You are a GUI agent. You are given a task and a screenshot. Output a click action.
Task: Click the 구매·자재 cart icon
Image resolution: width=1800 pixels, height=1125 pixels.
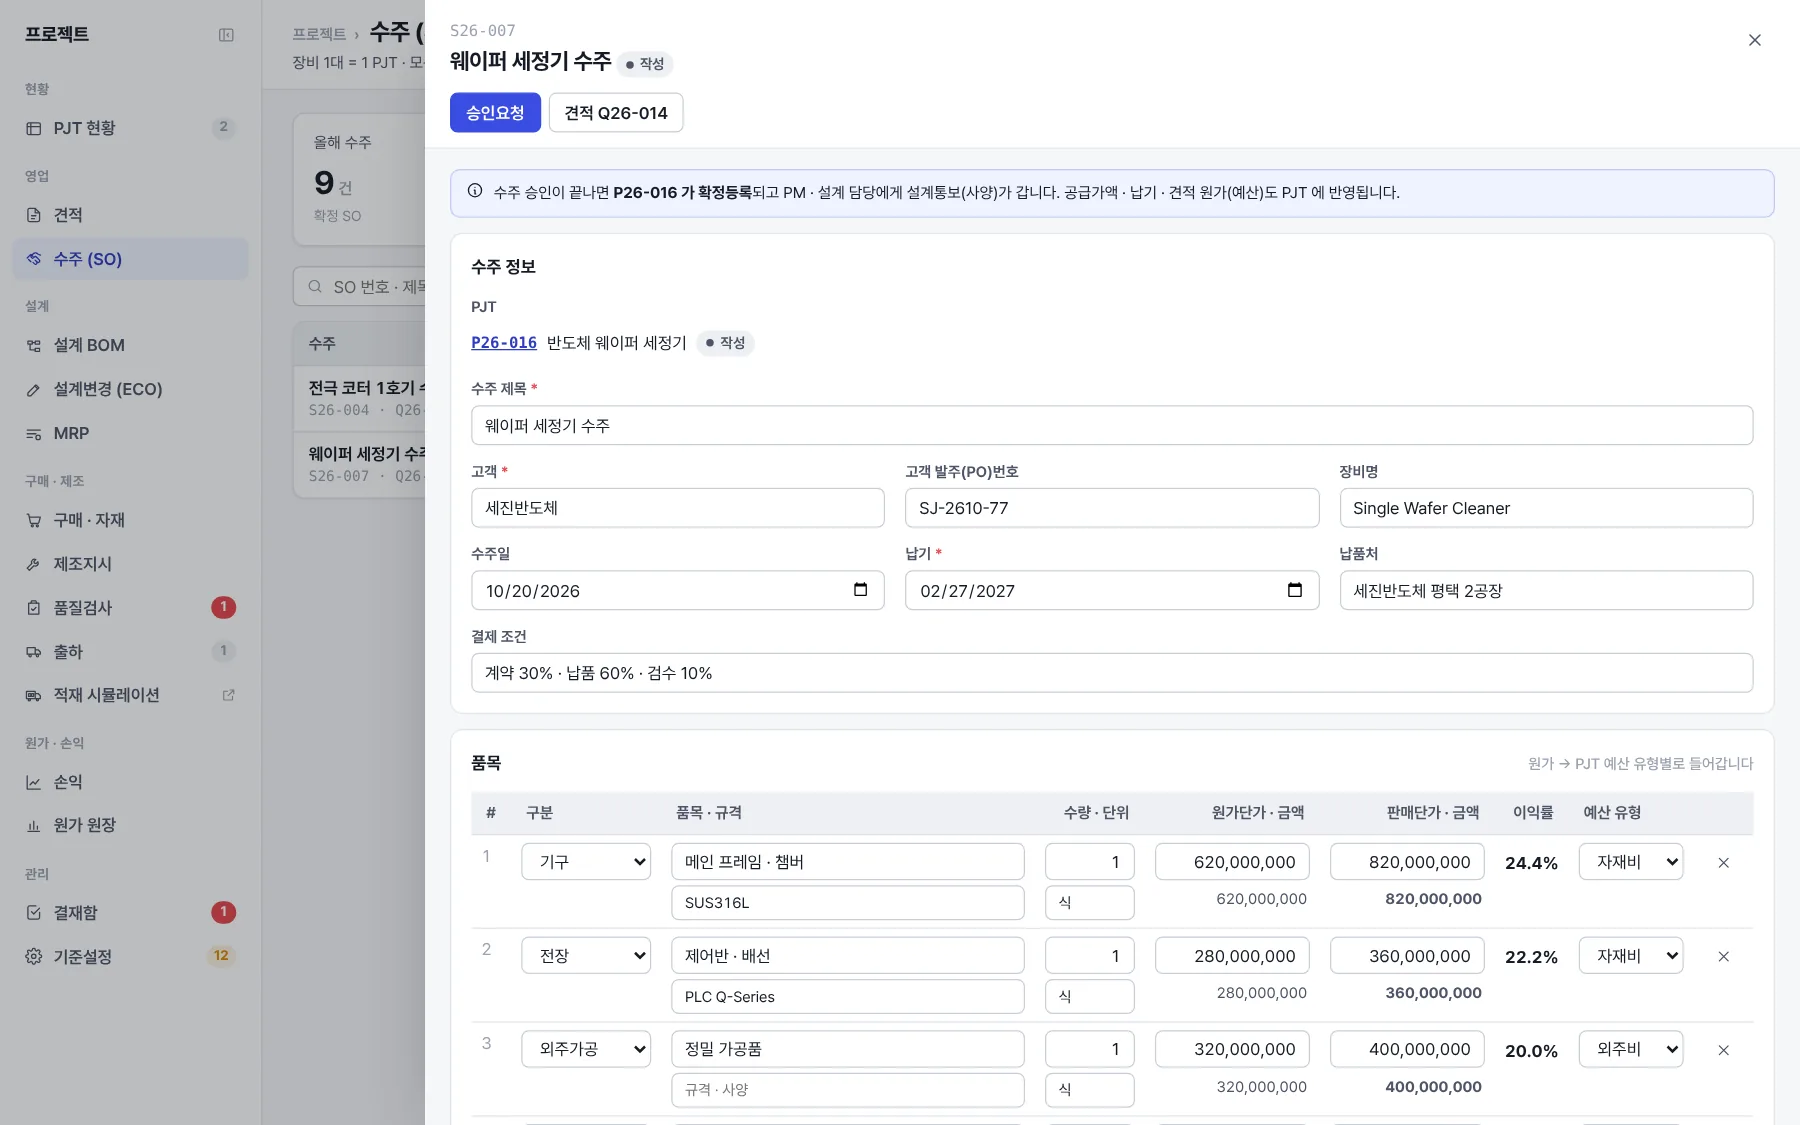[x=34, y=521]
